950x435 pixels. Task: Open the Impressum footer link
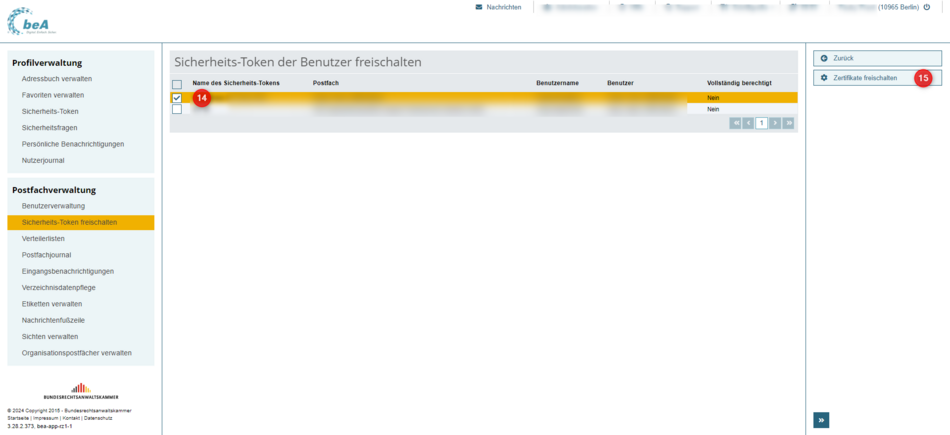pyautogui.click(x=46, y=418)
